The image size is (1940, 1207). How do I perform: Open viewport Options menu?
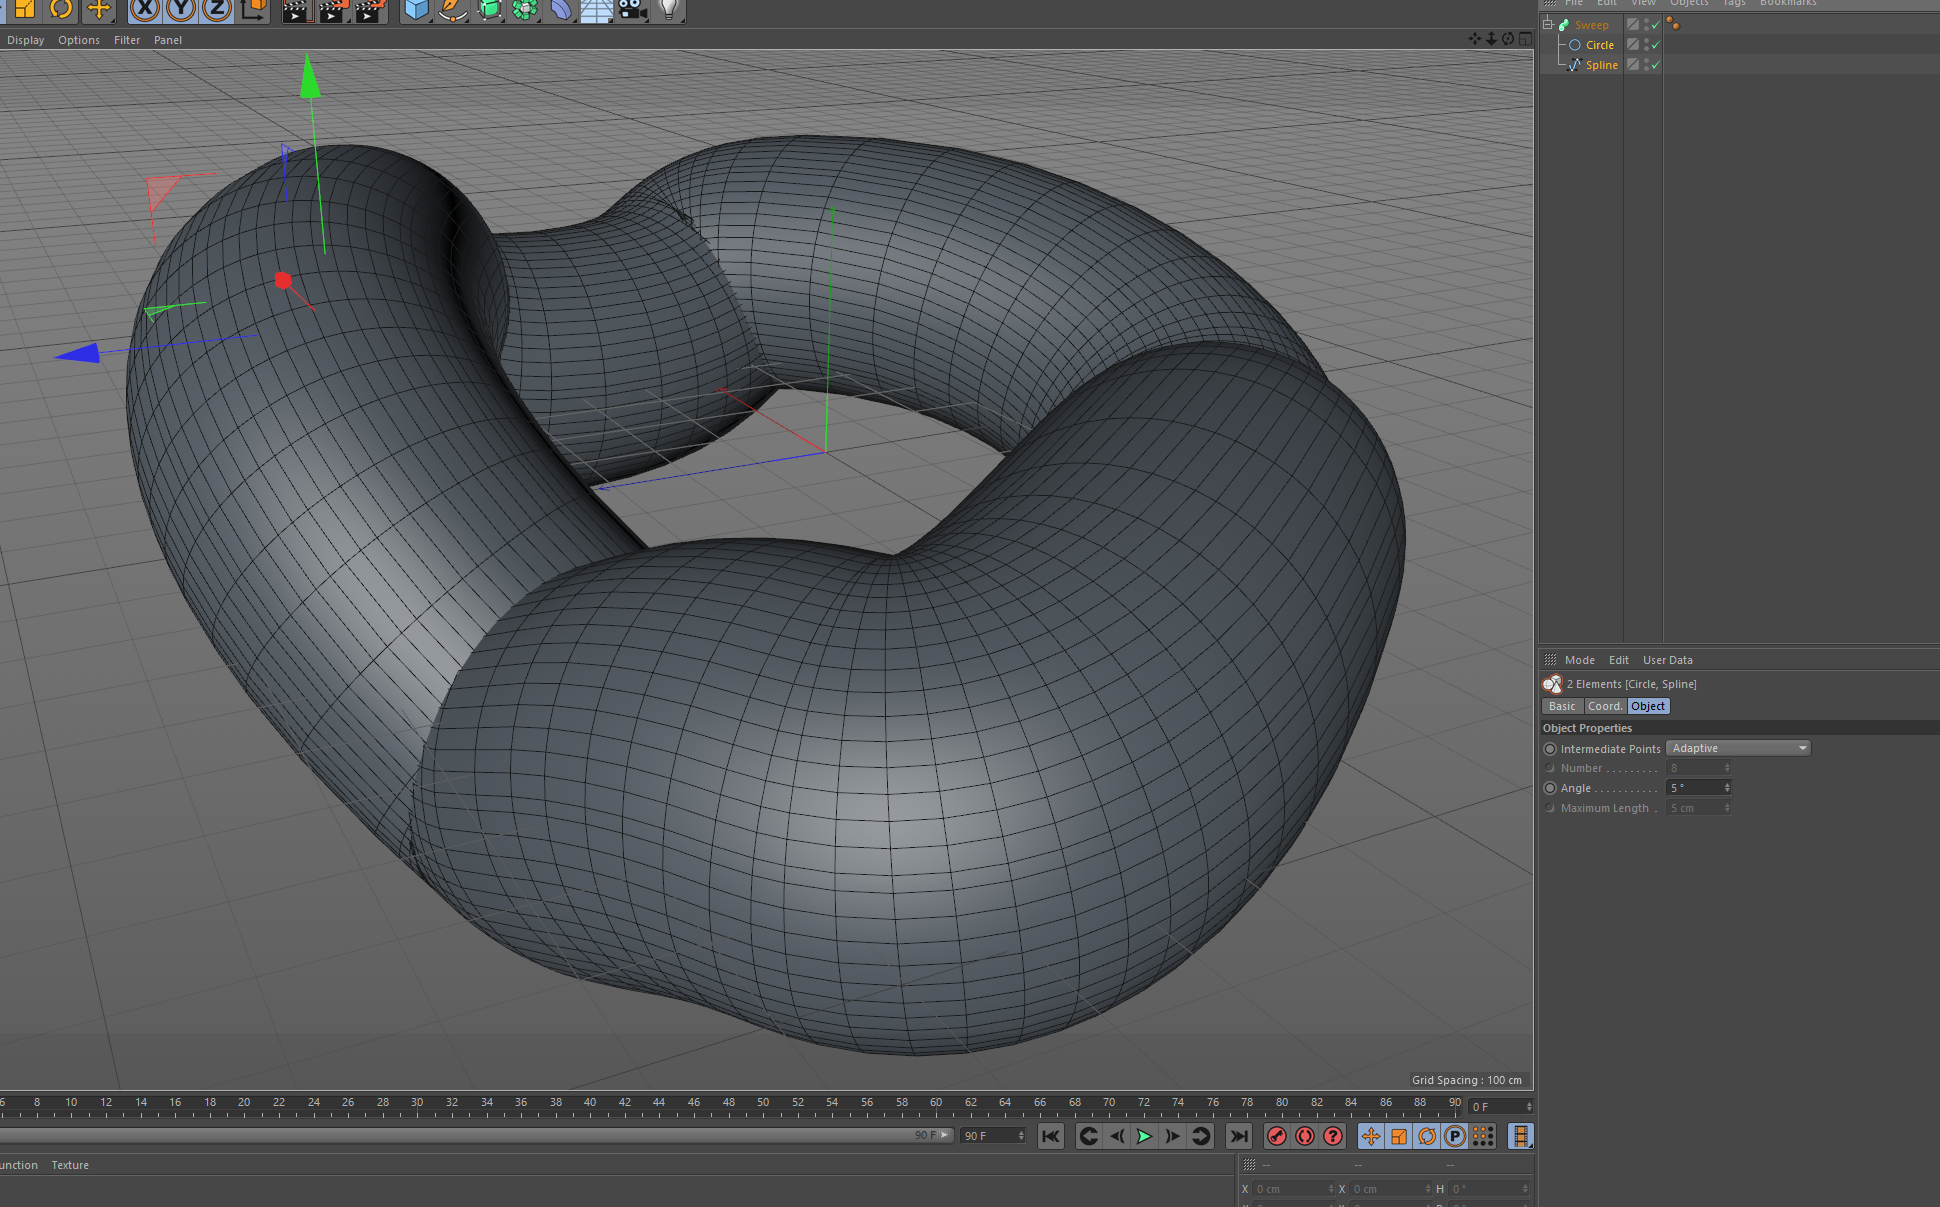pos(79,40)
